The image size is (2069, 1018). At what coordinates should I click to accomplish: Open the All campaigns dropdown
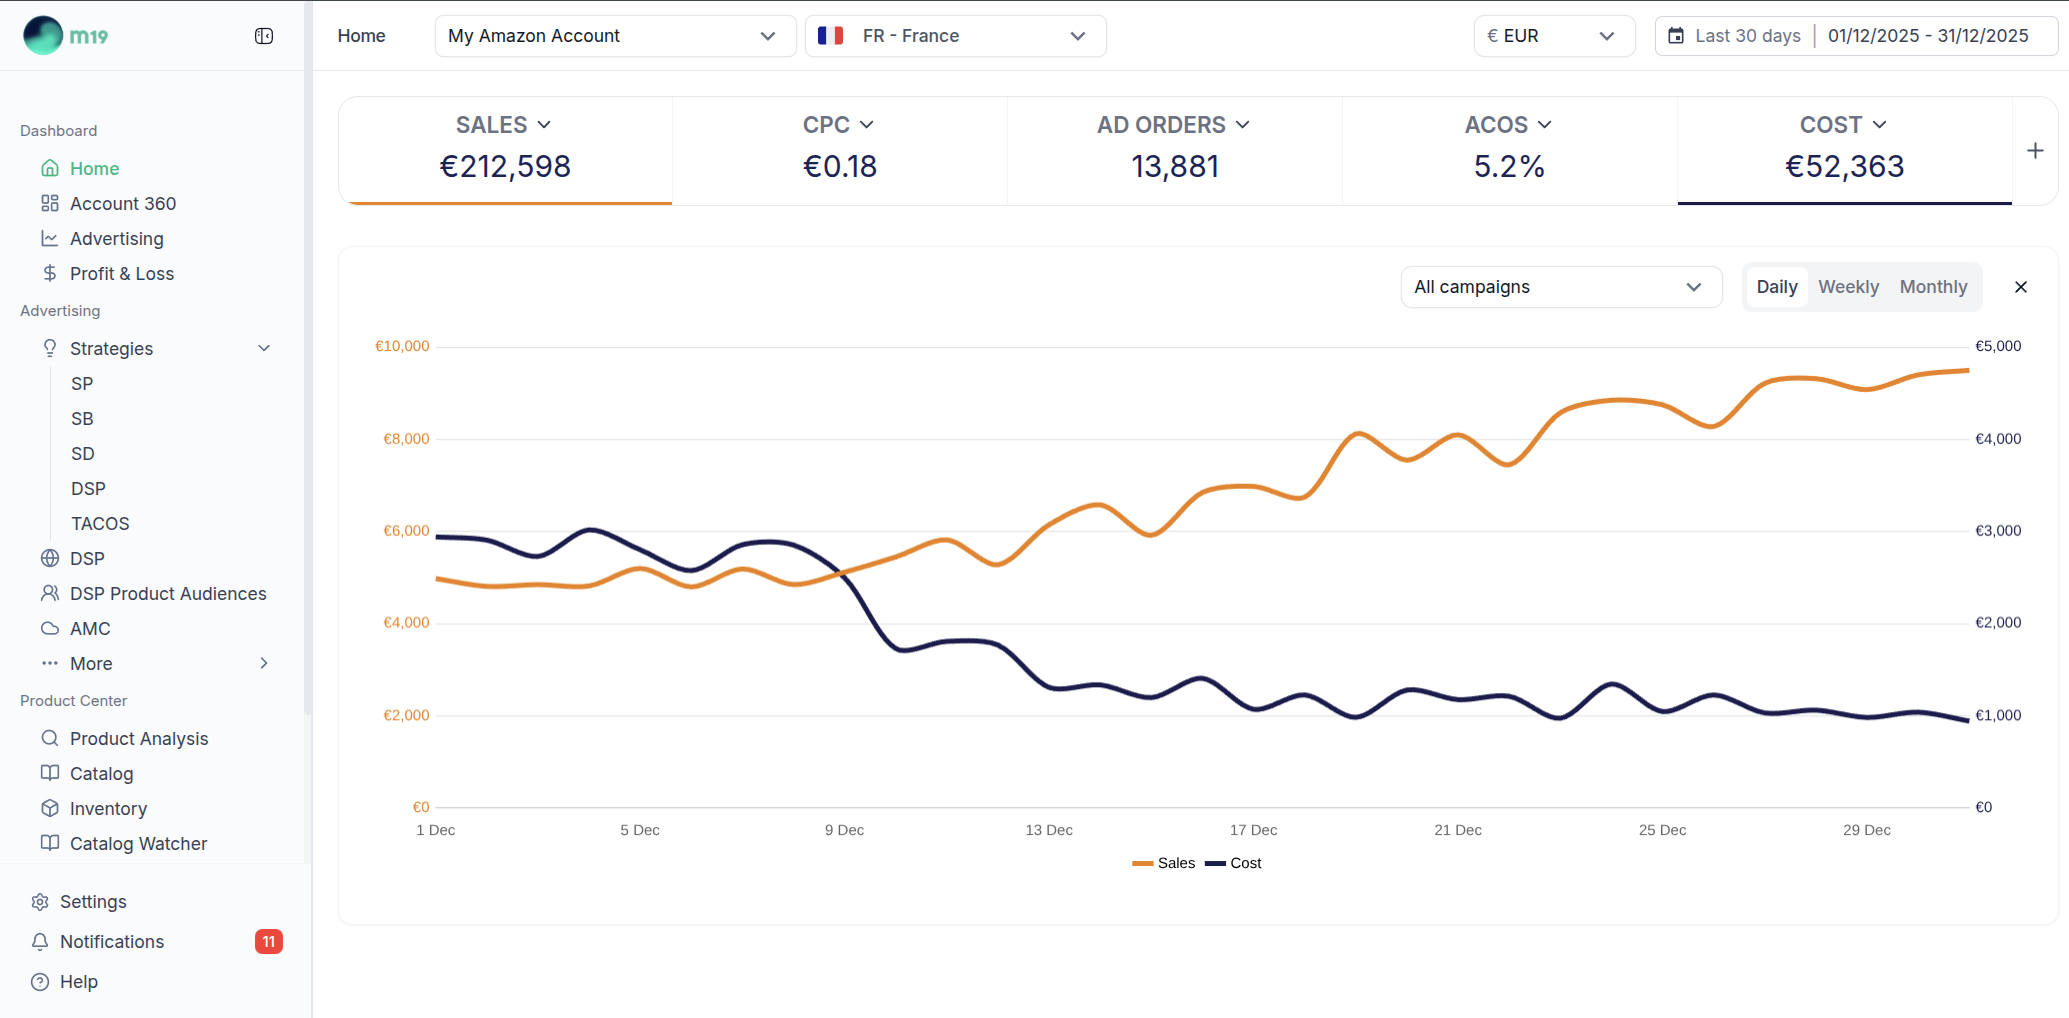tap(1560, 287)
